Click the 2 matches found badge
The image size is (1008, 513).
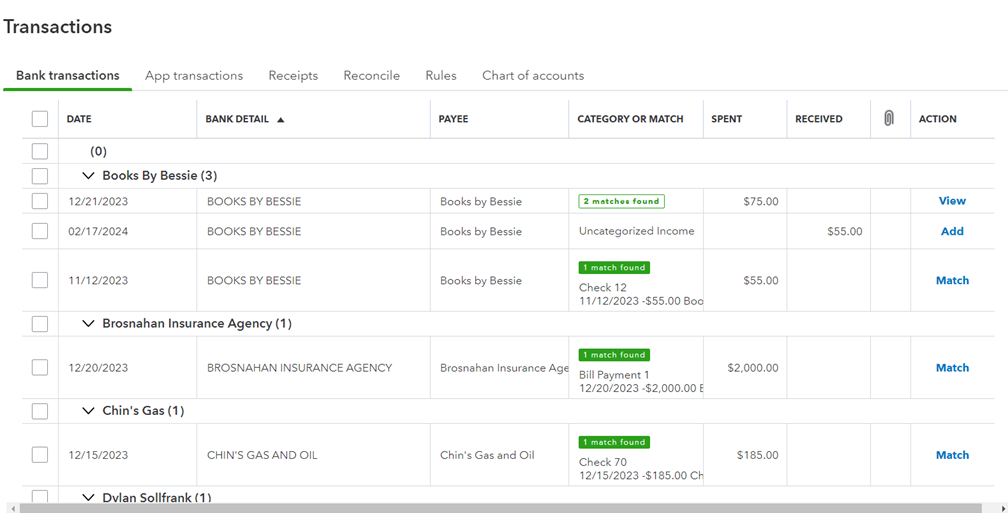tap(622, 201)
